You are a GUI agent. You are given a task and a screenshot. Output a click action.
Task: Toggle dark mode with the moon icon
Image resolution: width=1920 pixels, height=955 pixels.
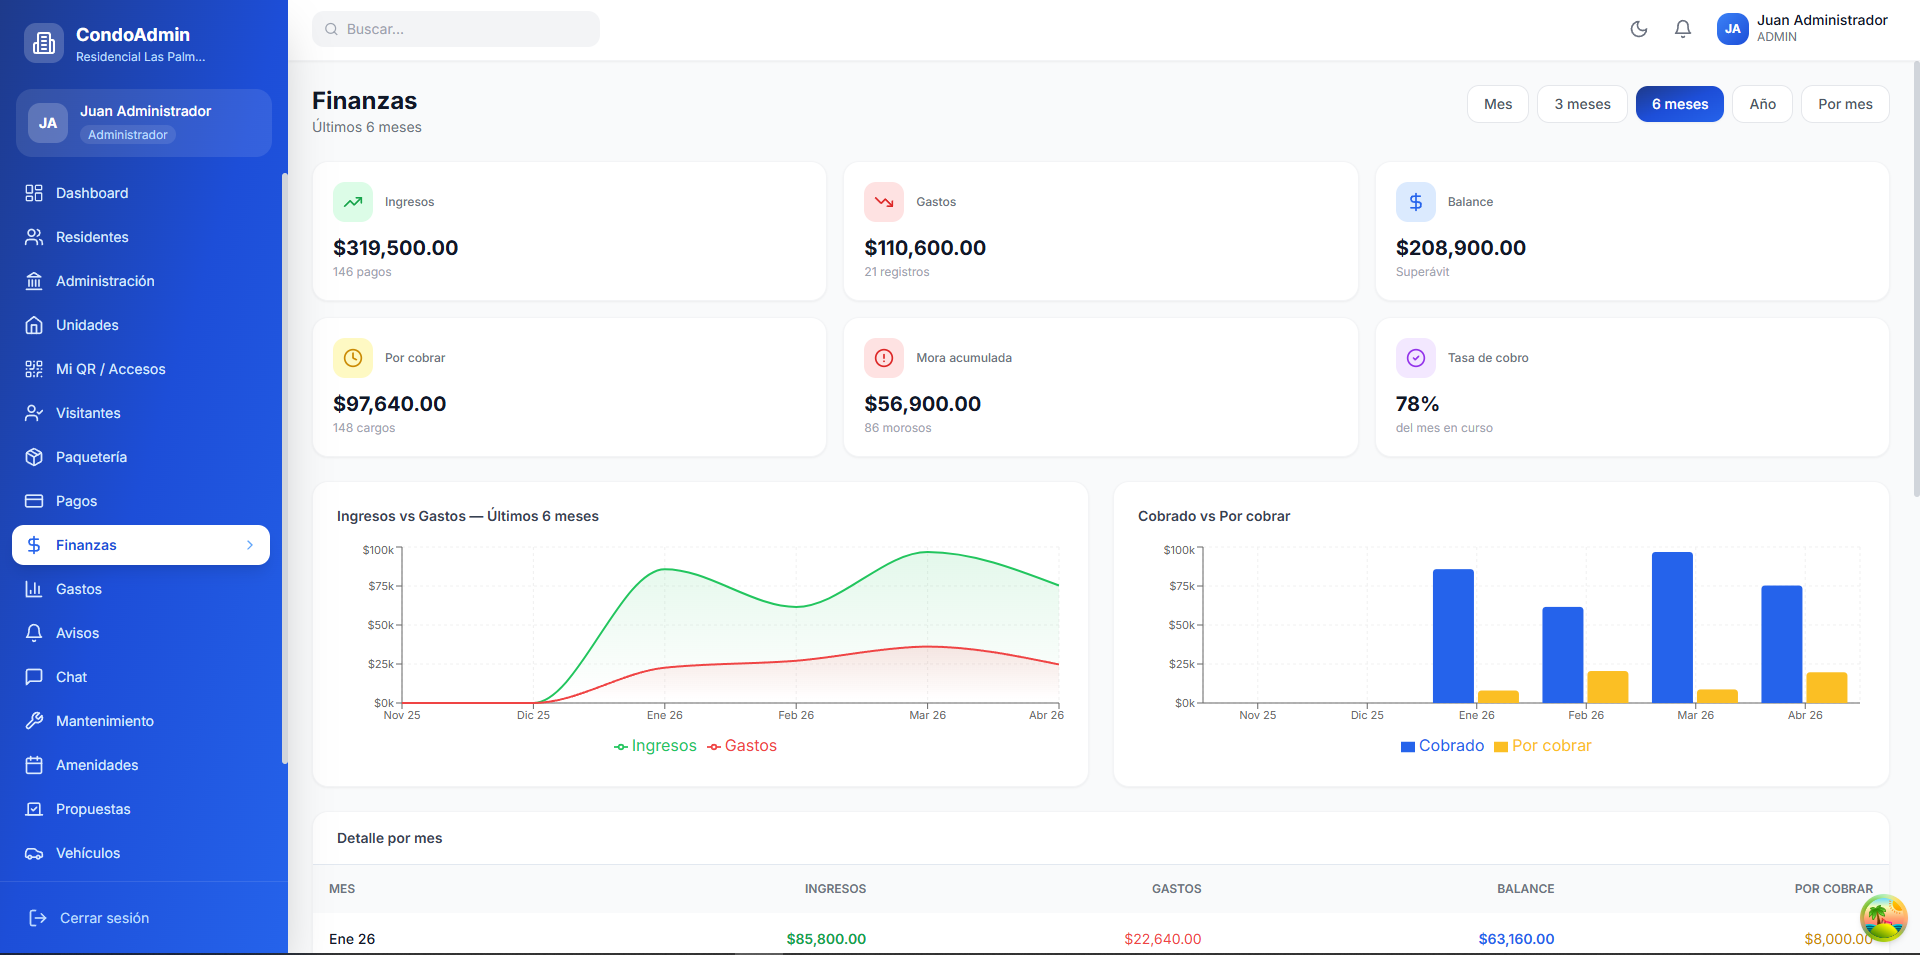1638,29
